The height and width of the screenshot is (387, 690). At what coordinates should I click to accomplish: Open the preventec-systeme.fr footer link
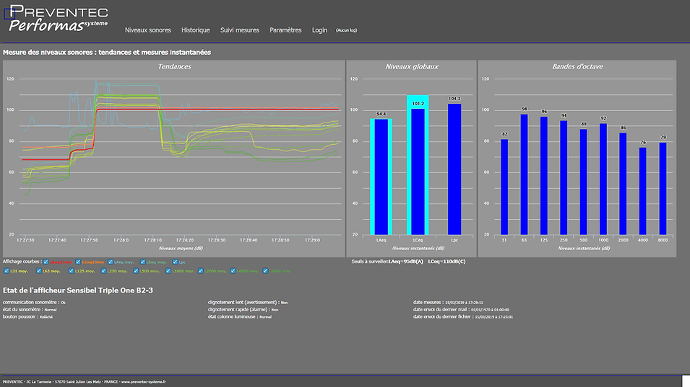point(143,382)
